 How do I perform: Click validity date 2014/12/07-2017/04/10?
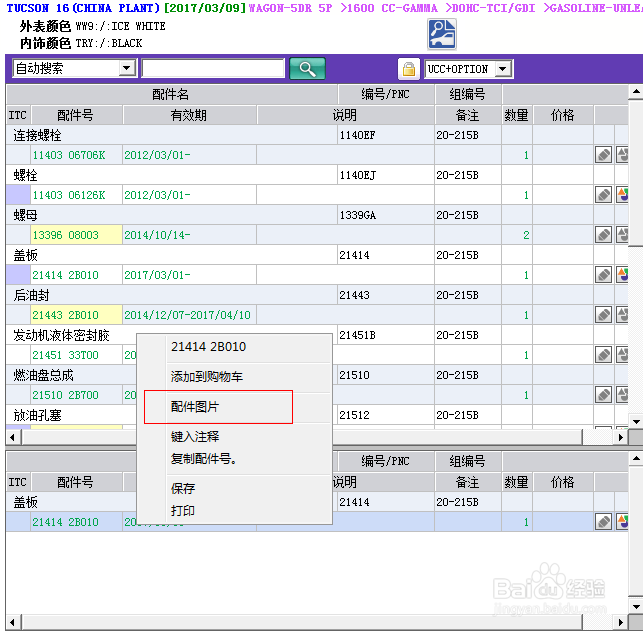pos(187,315)
